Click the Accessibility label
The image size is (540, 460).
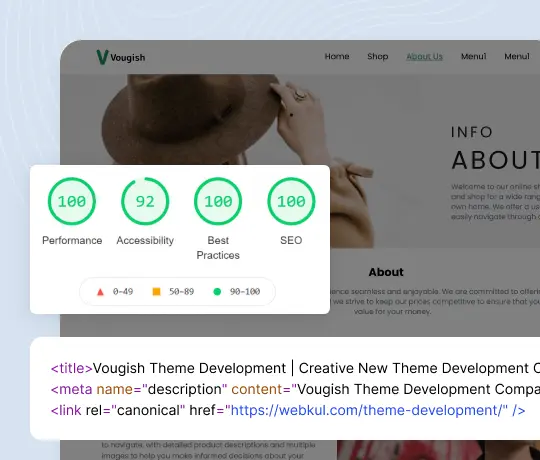tap(145, 240)
